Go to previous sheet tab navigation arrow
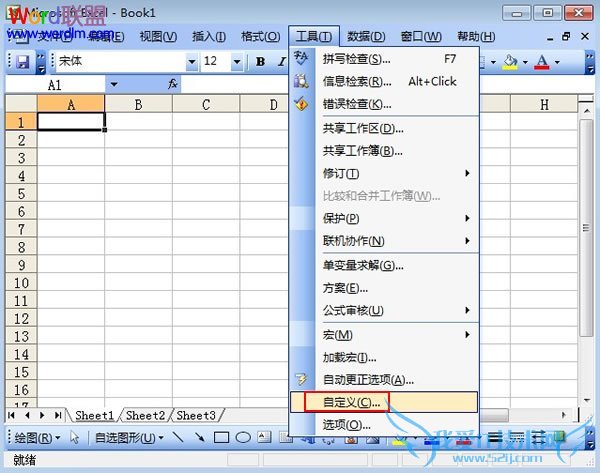The image size is (600, 473). [27, 415]
